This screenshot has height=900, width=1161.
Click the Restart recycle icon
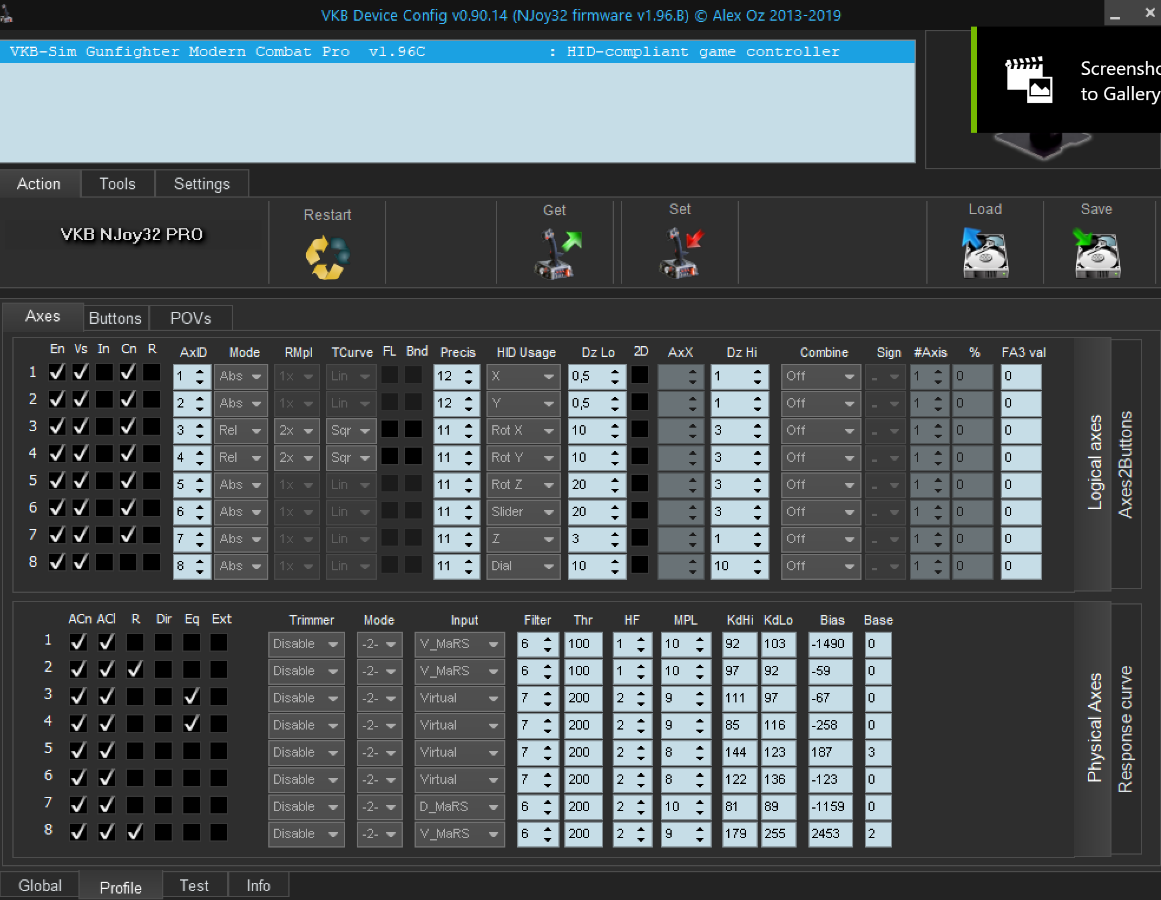tap(327, 257)
